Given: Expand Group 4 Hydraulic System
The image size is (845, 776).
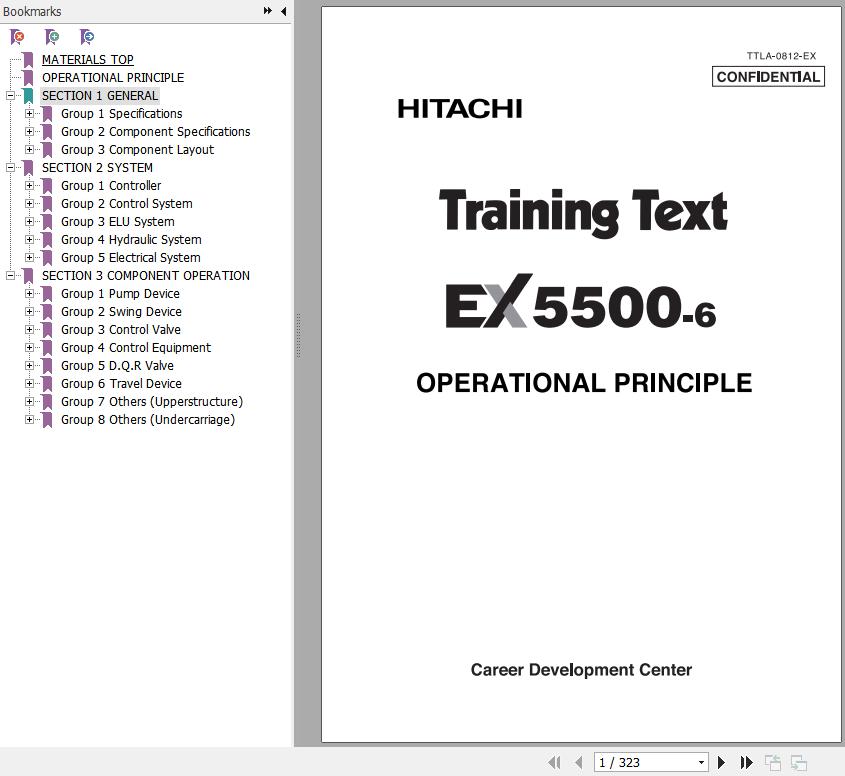Looking at the screenshot, I should (29, 239).
